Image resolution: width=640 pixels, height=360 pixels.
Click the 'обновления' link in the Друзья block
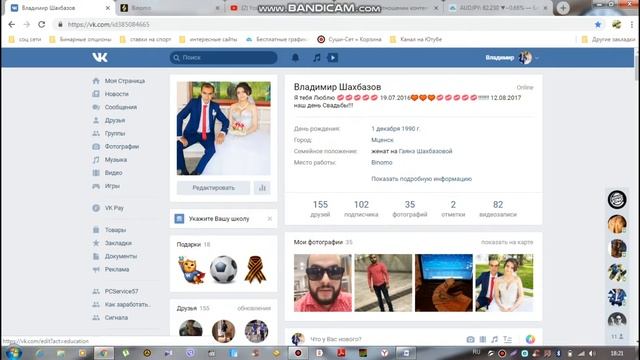pos(254,308)
